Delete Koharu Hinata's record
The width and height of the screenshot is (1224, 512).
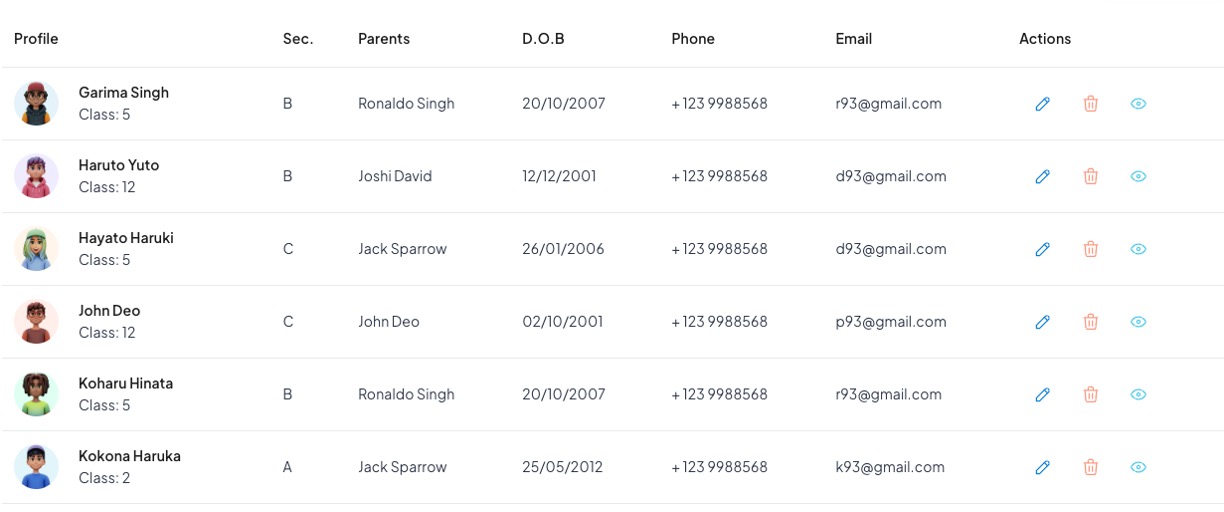click(1090, 395)
